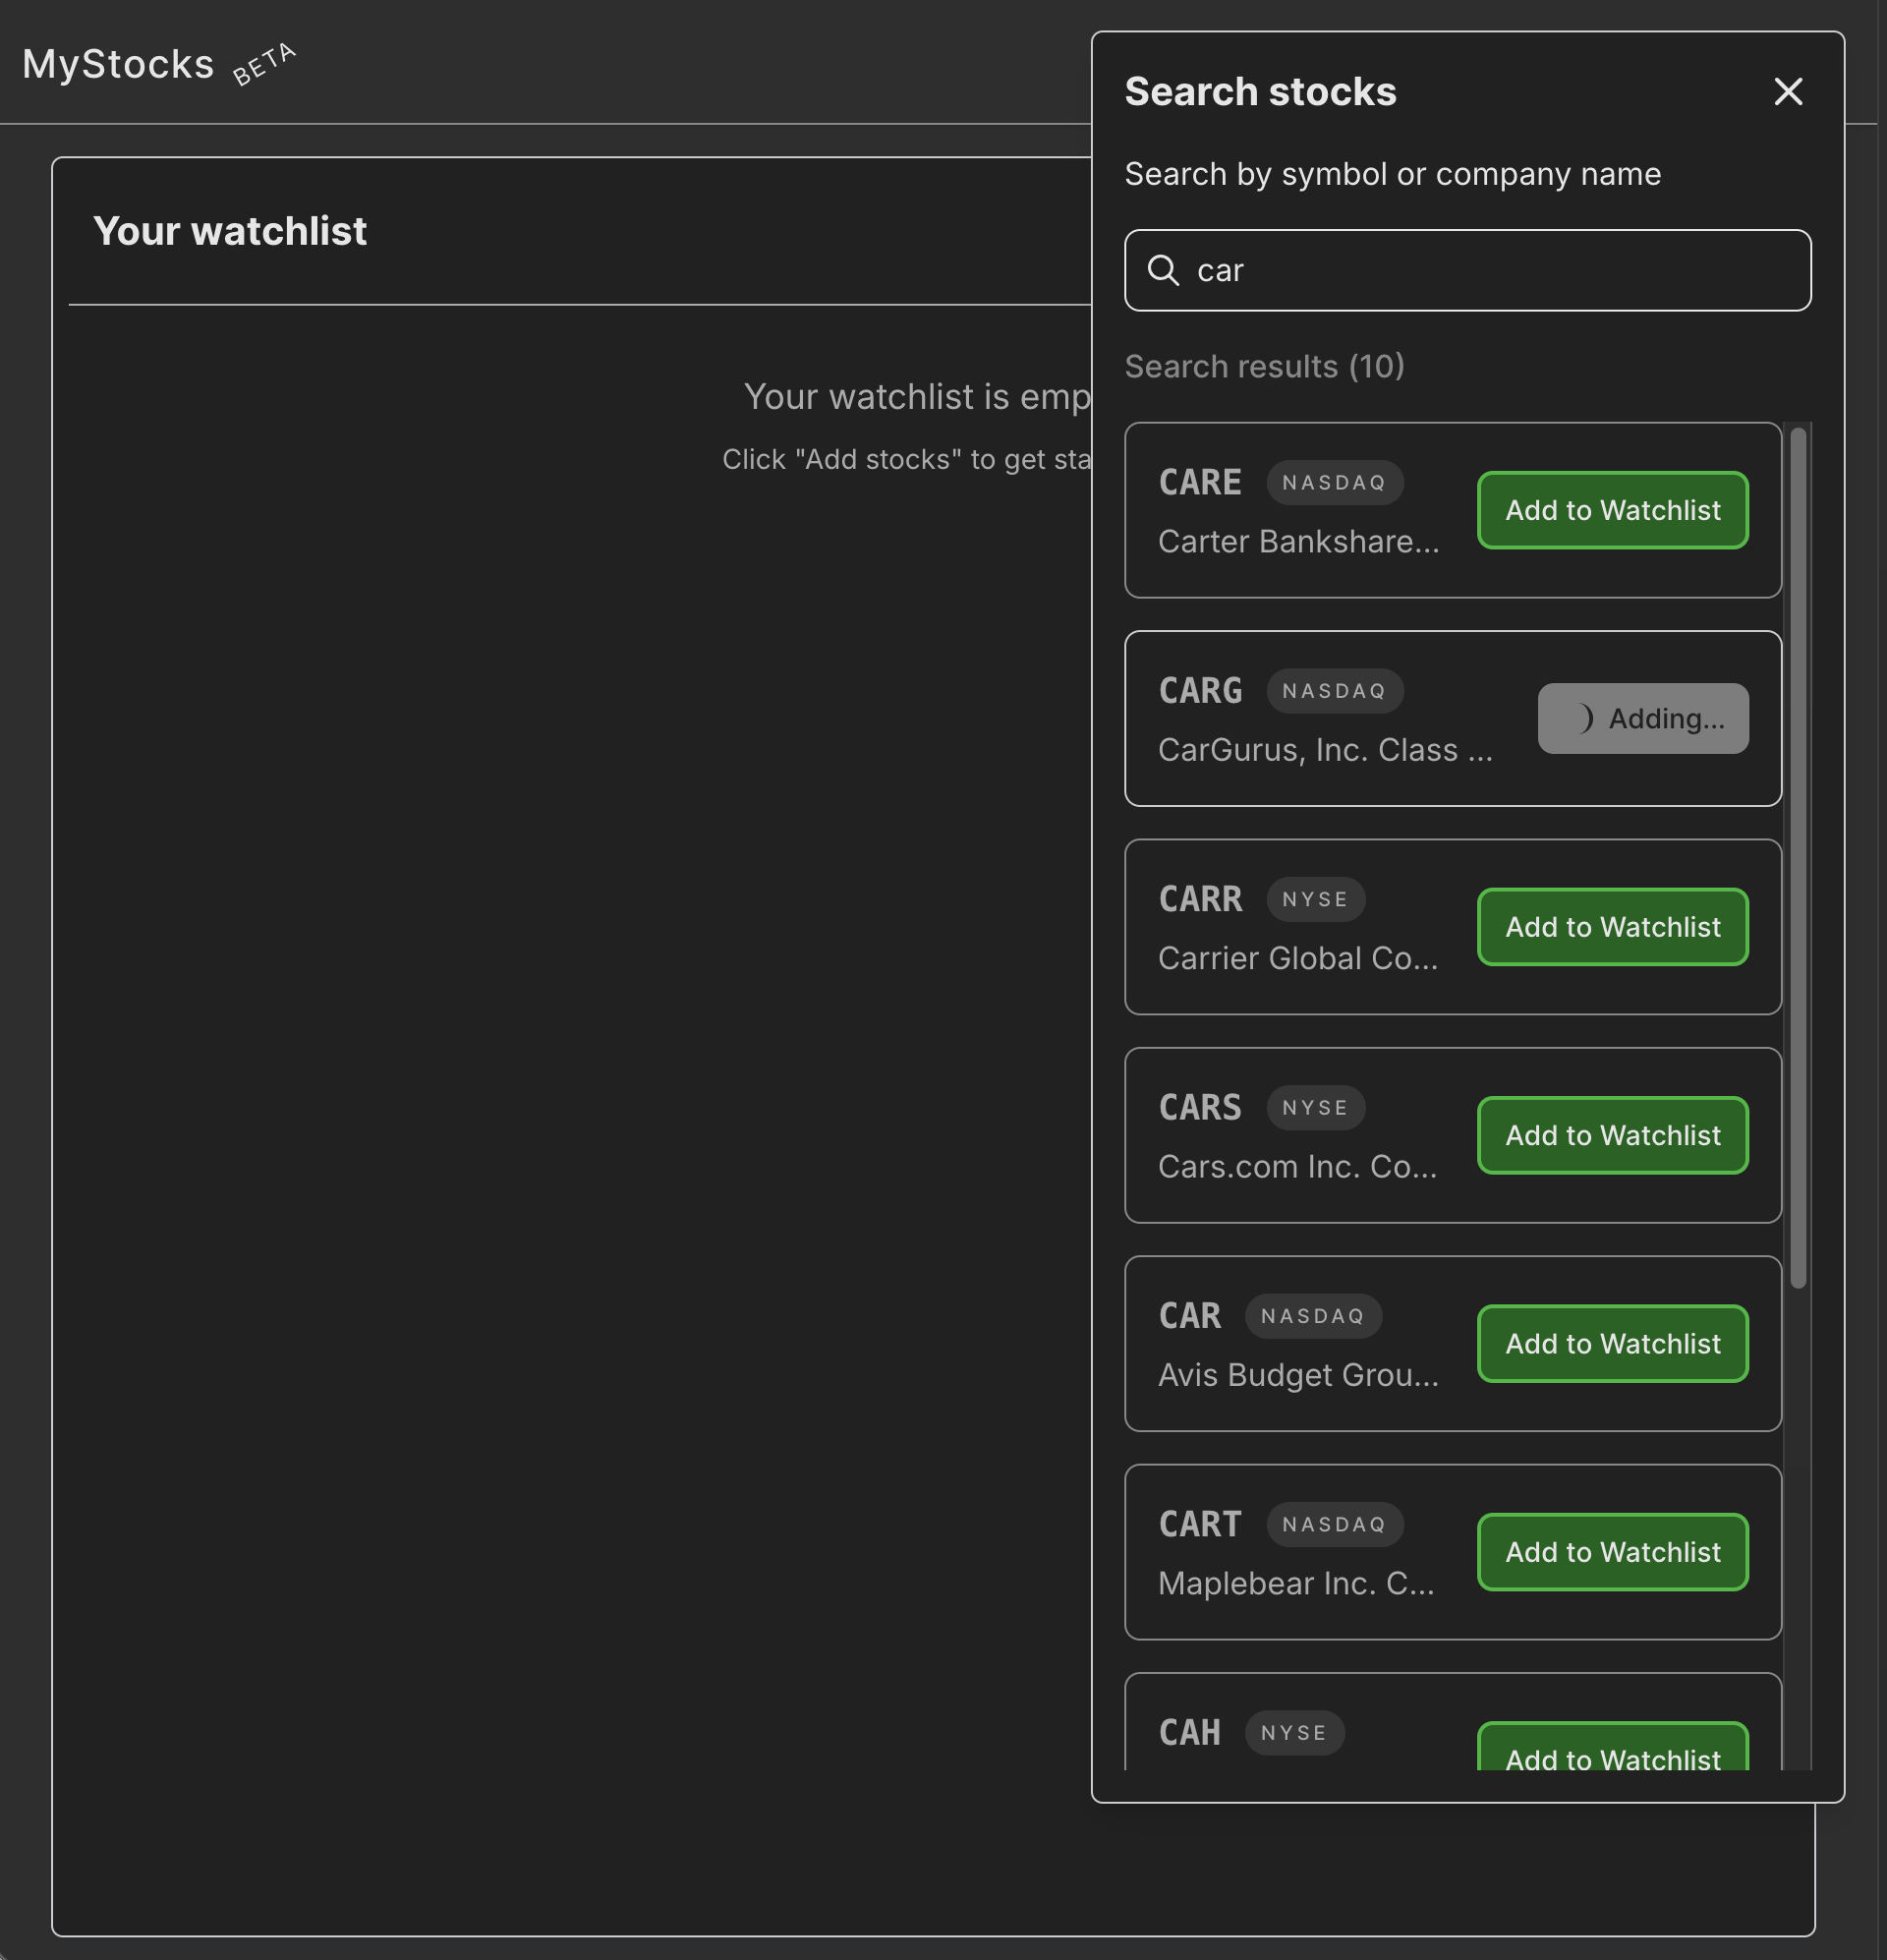Click the Your watchlist heading

(231, 231)
